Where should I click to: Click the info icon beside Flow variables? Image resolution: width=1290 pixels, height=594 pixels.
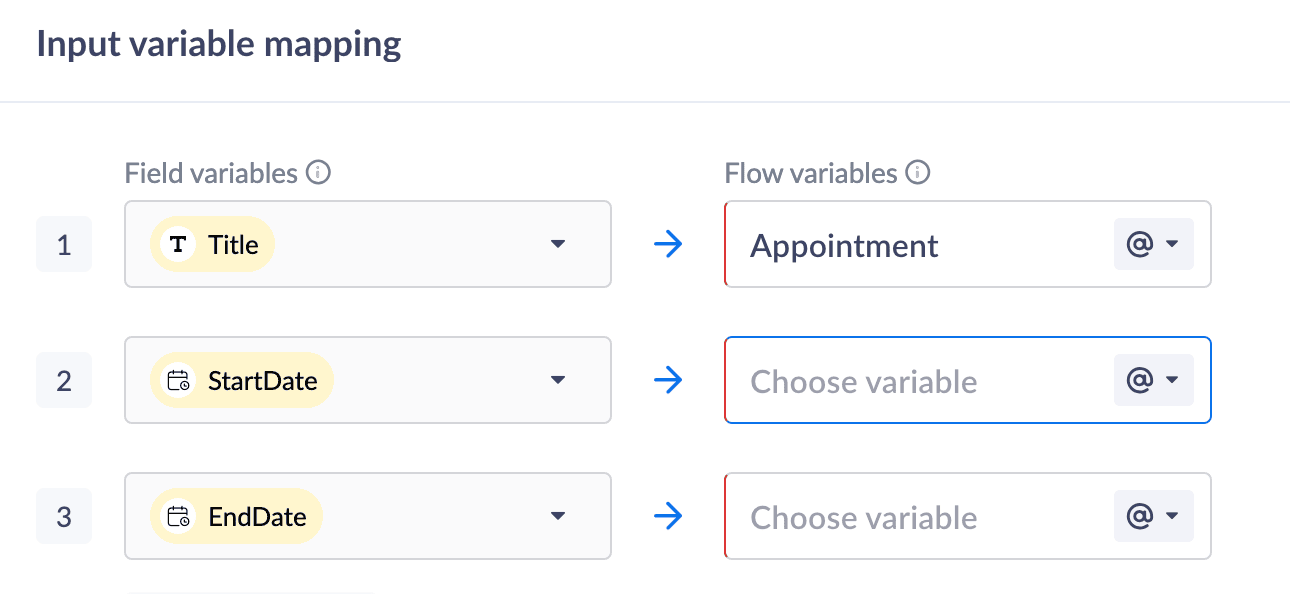[917, 173]
